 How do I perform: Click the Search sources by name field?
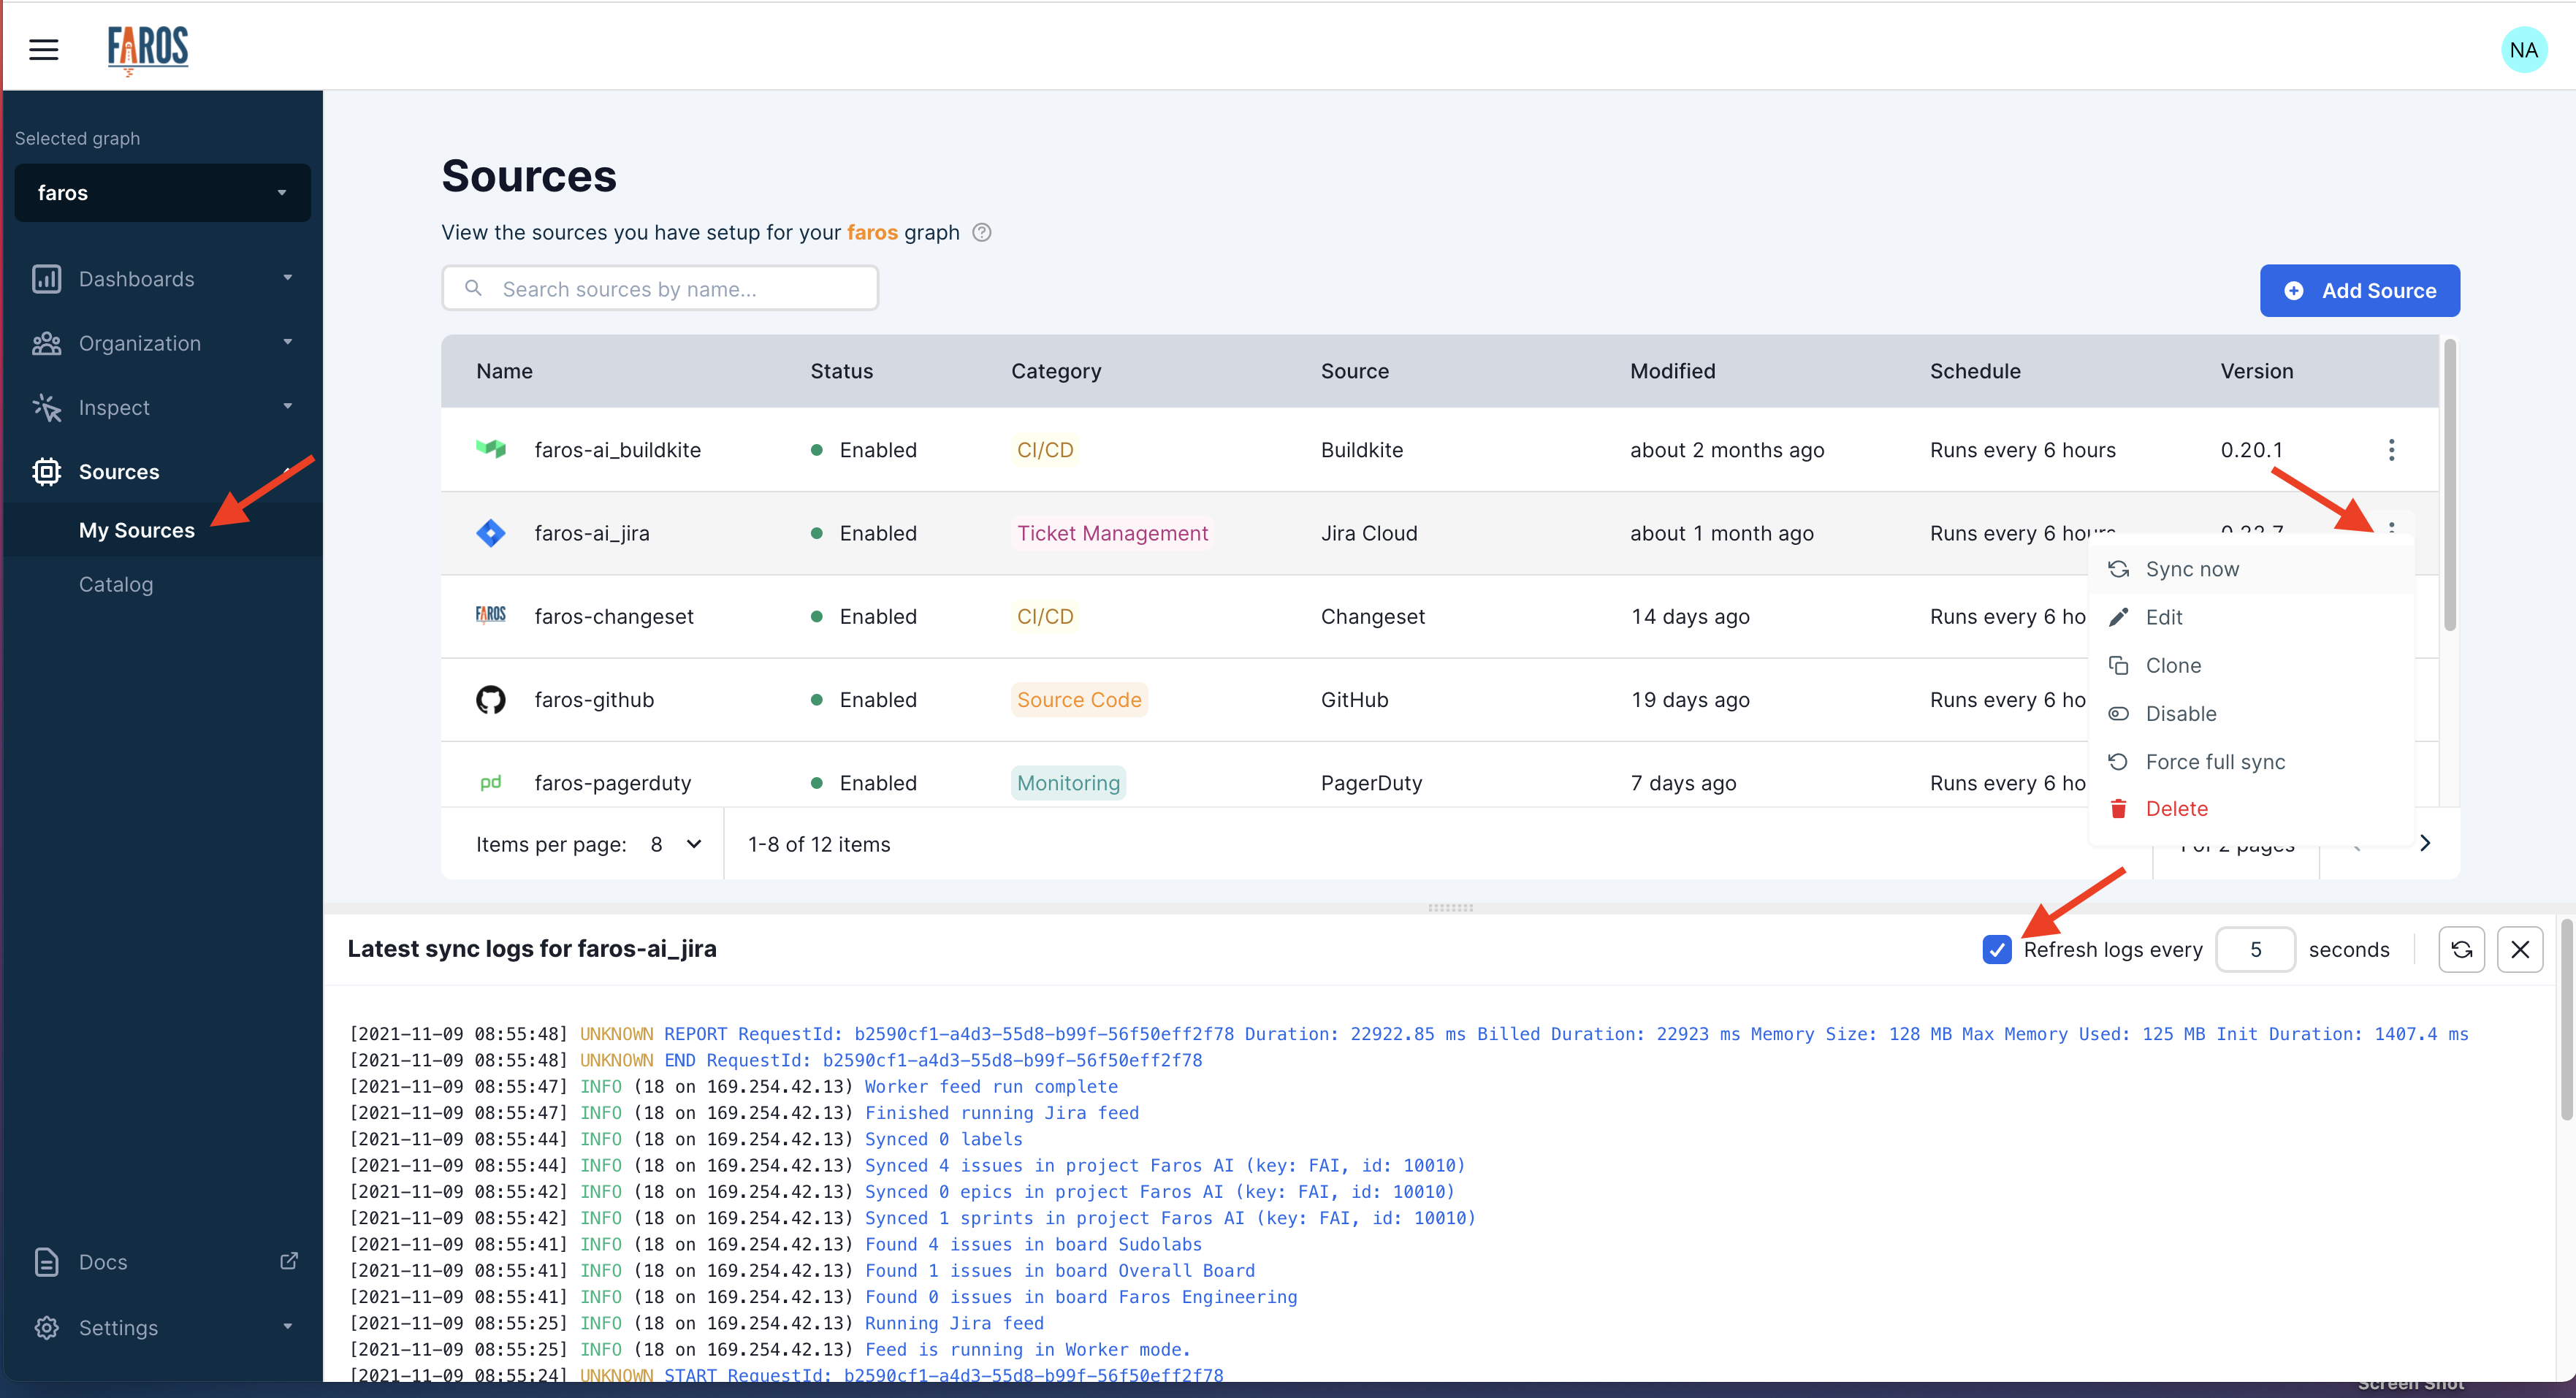point(660,289)
